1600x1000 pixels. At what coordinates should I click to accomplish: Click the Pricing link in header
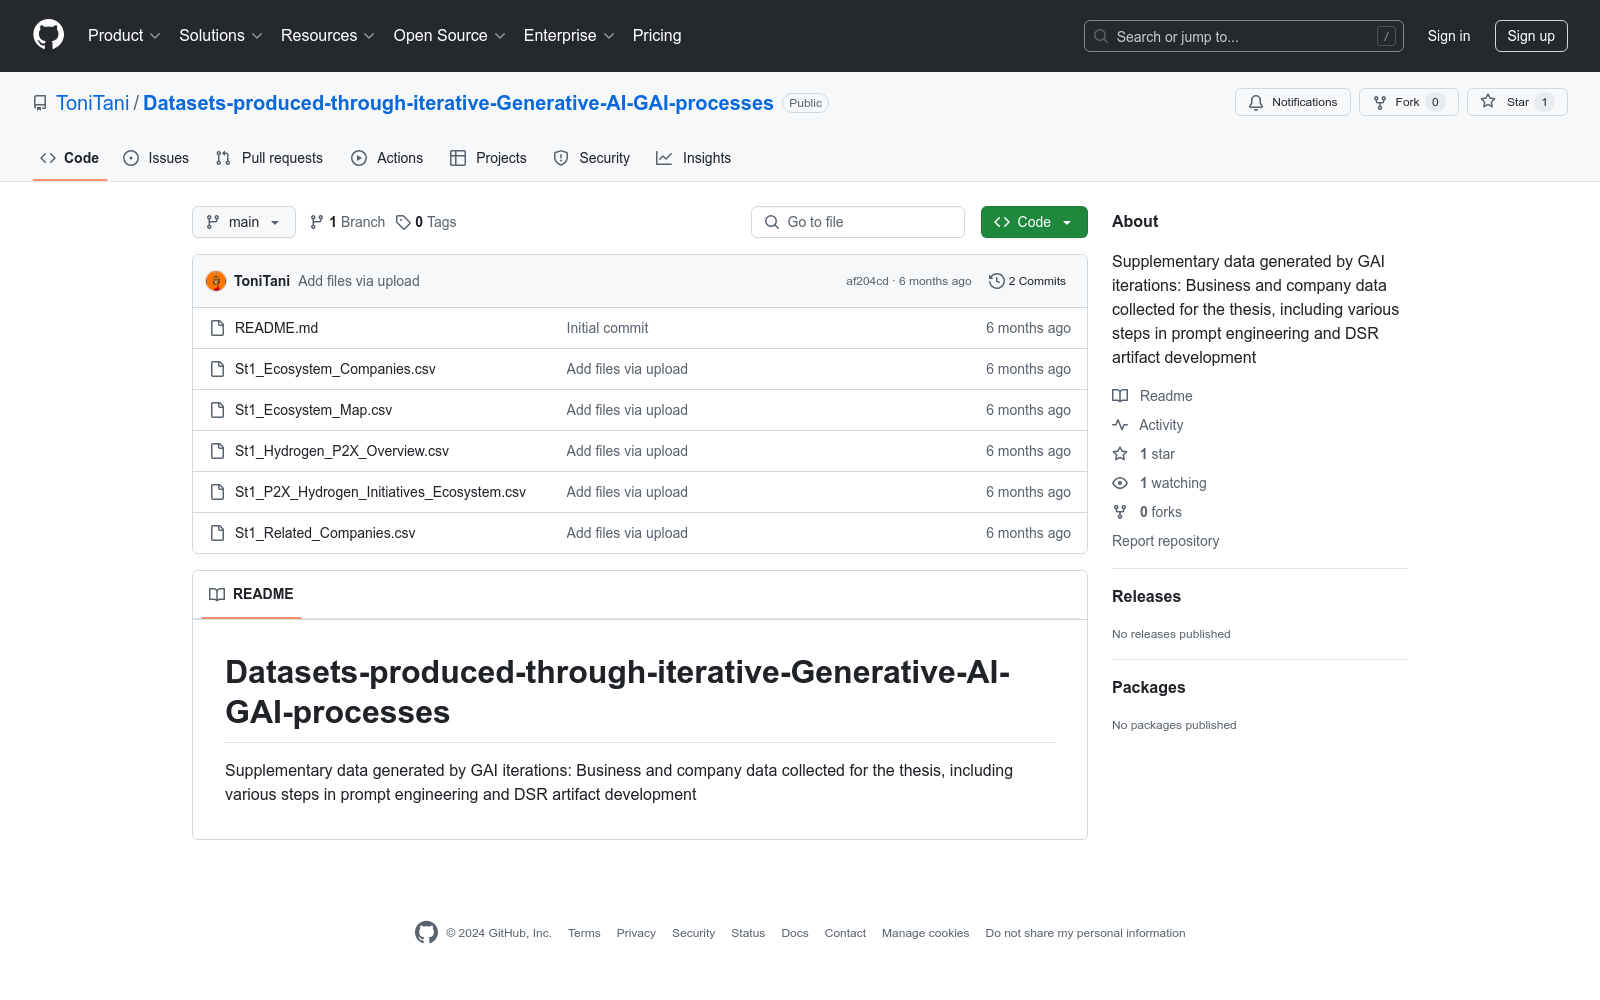[657, 35]
